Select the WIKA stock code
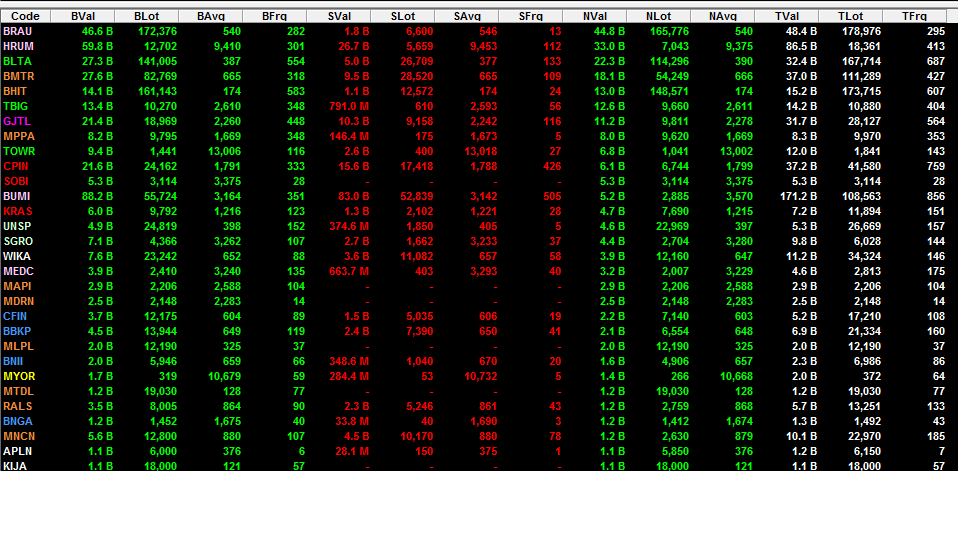 click(x=16, y=257)
